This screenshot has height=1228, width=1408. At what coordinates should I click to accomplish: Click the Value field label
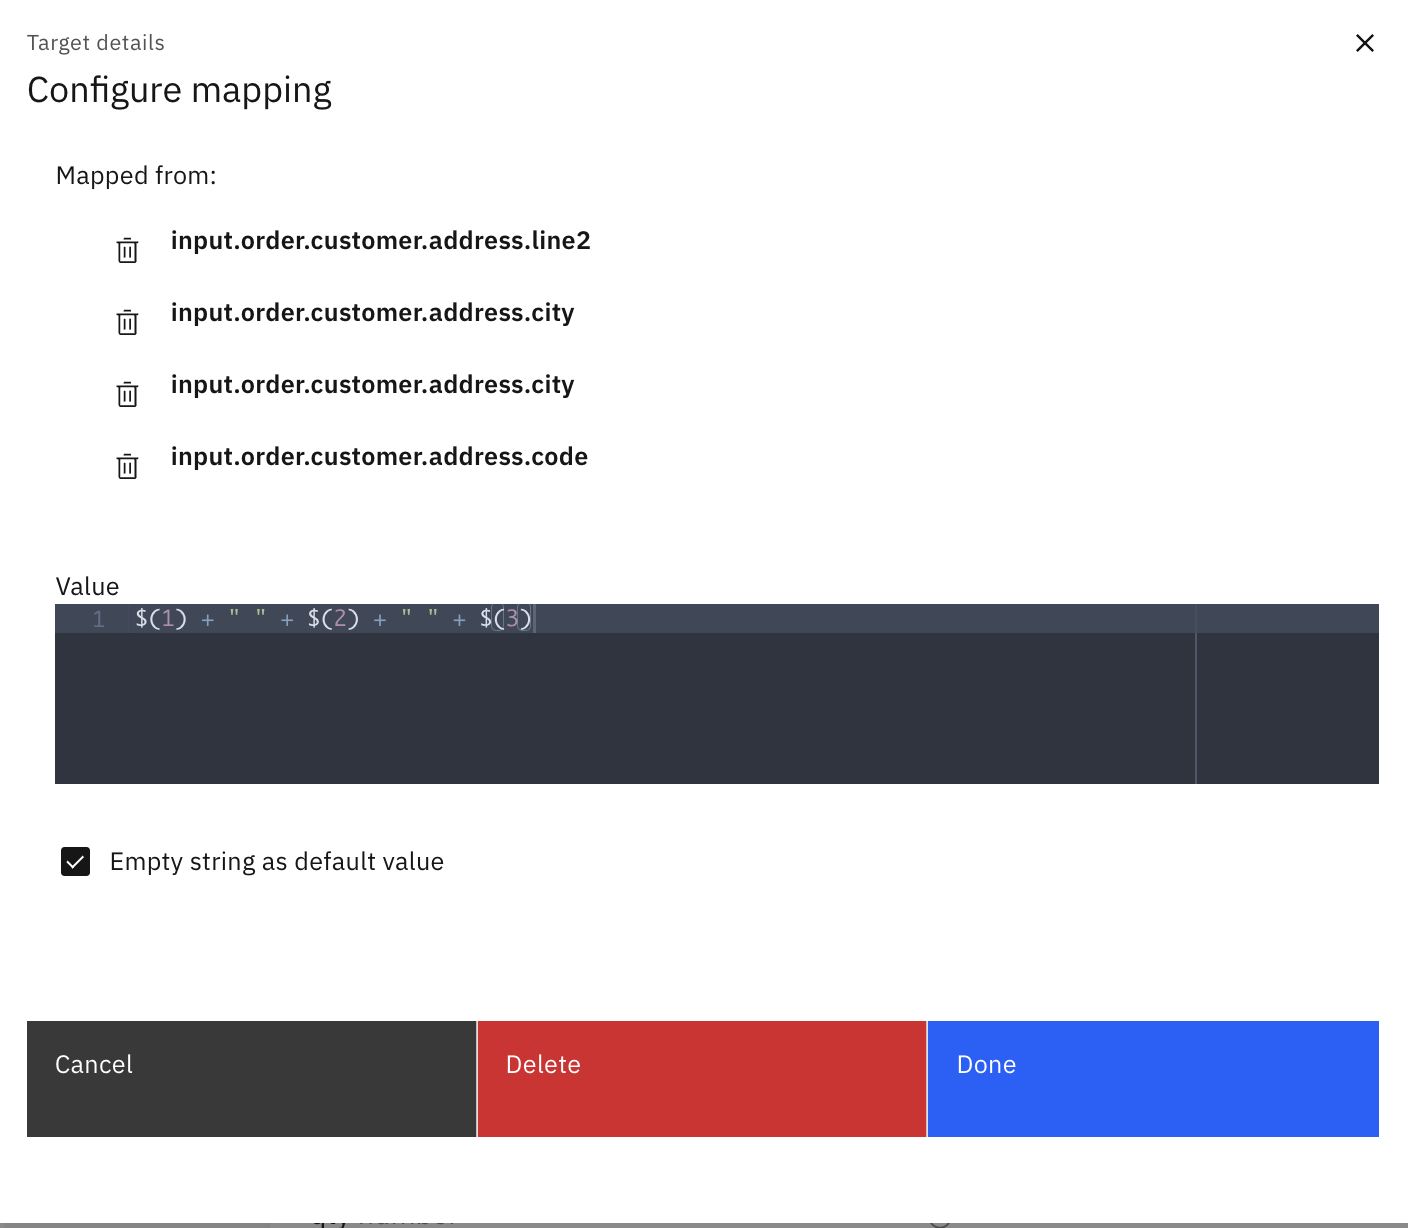(x=87, y=587)
